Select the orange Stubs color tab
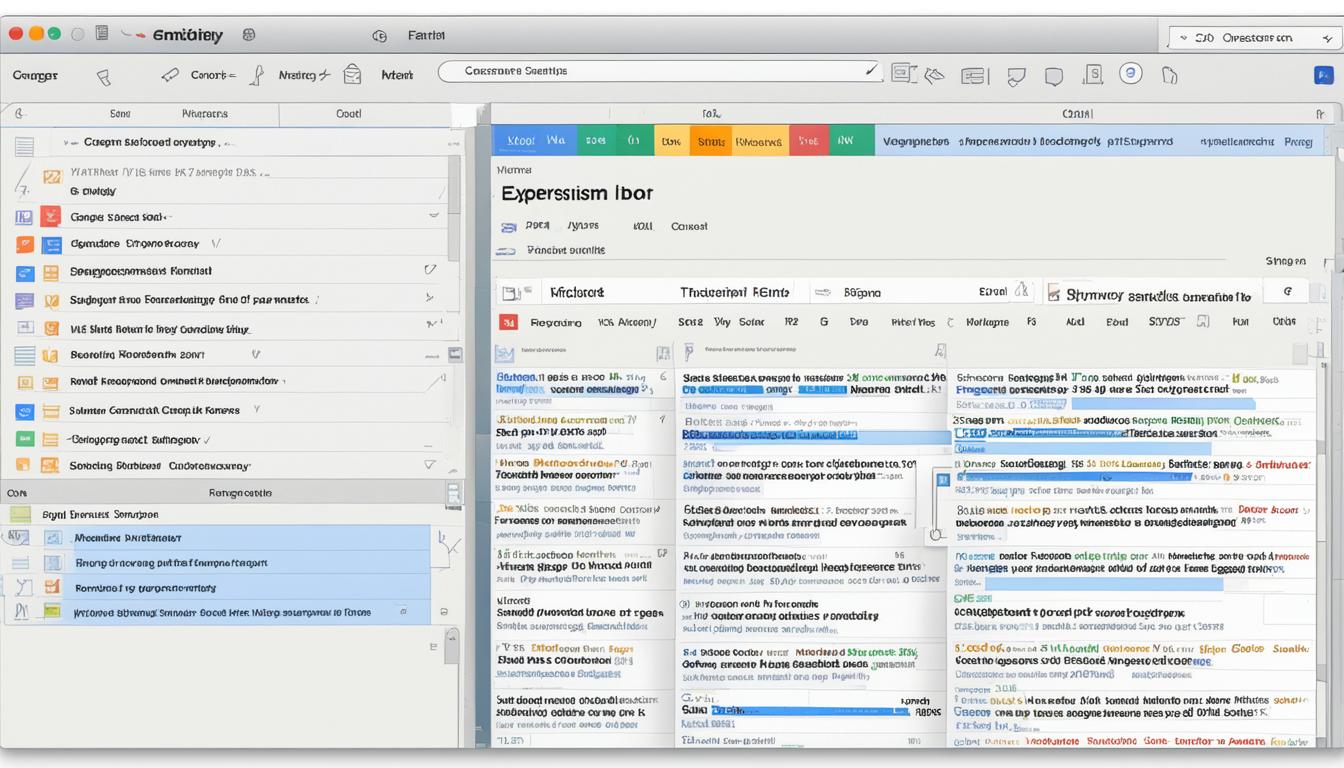This screenshot has width=1344, height=768. (710, 141)
